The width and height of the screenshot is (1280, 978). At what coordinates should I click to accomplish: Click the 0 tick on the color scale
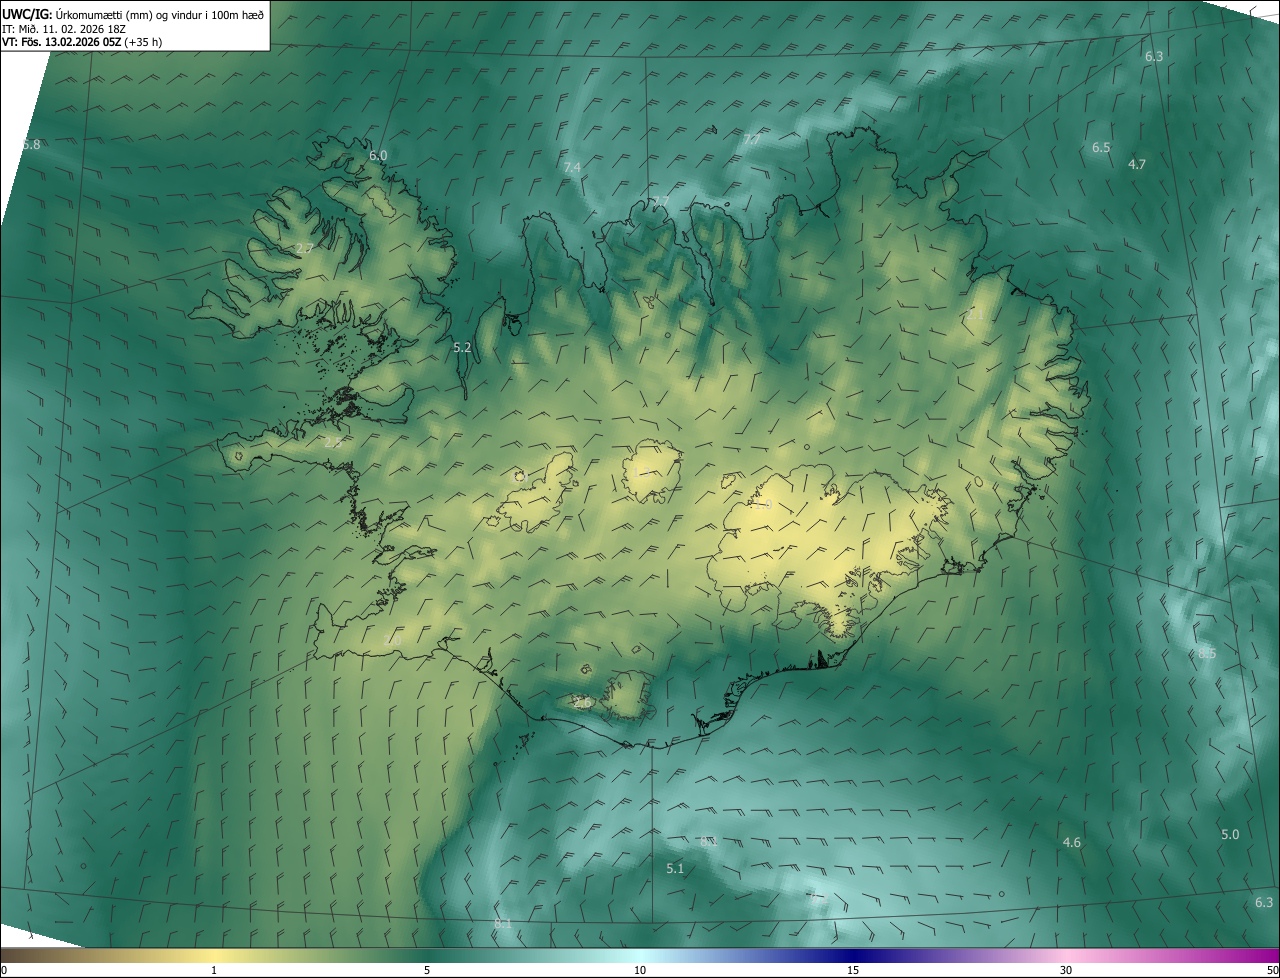(x=4, y=970)
